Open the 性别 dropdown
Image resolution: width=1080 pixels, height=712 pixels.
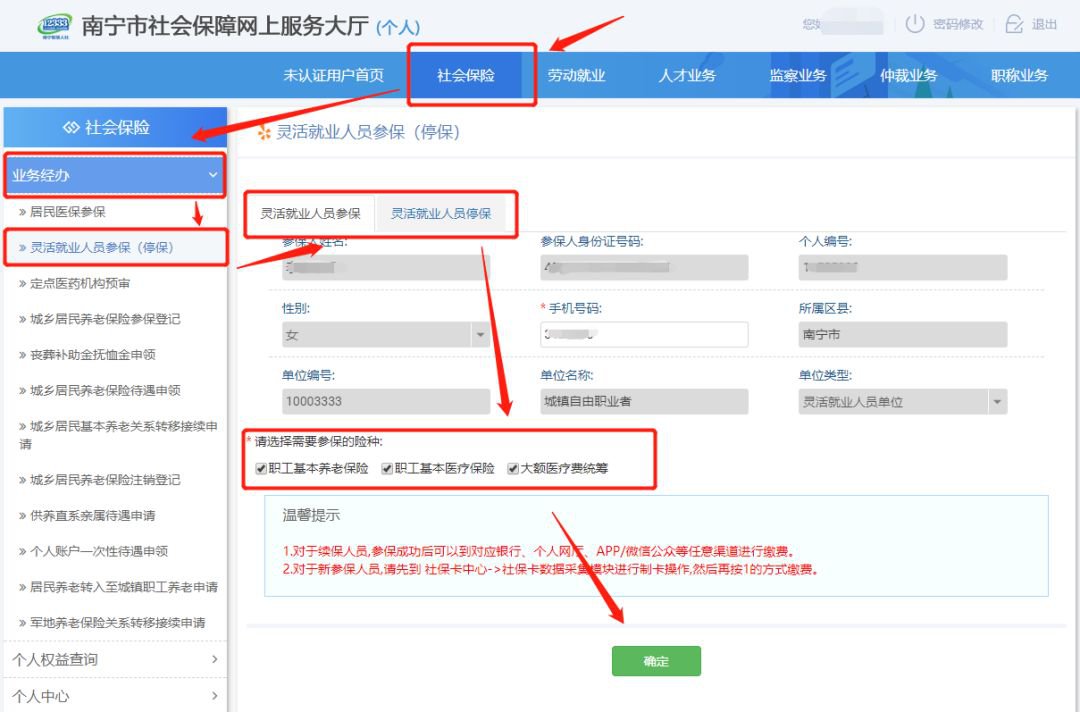pyautogui.click(x=479, y=335)
